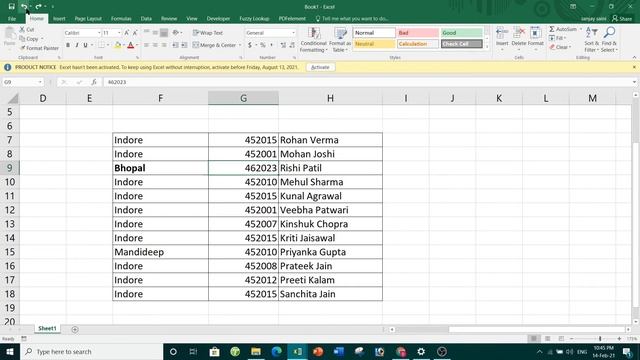640x360 pixels.
Task: Click the Name Box showing G9
Action: 22,82
